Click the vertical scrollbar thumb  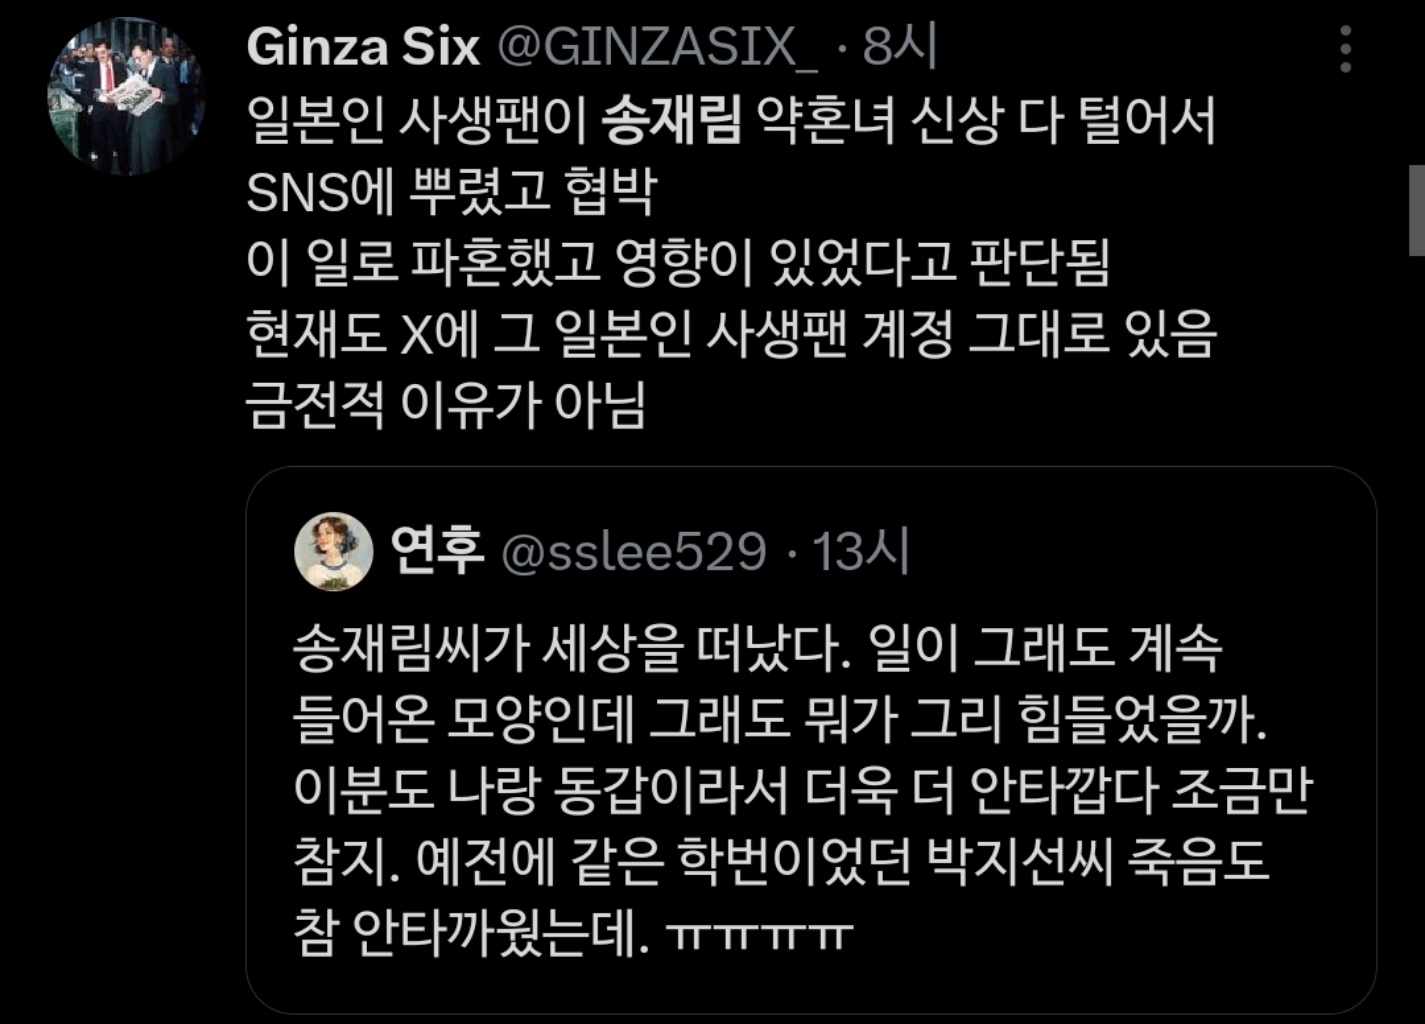[1416, 210]
